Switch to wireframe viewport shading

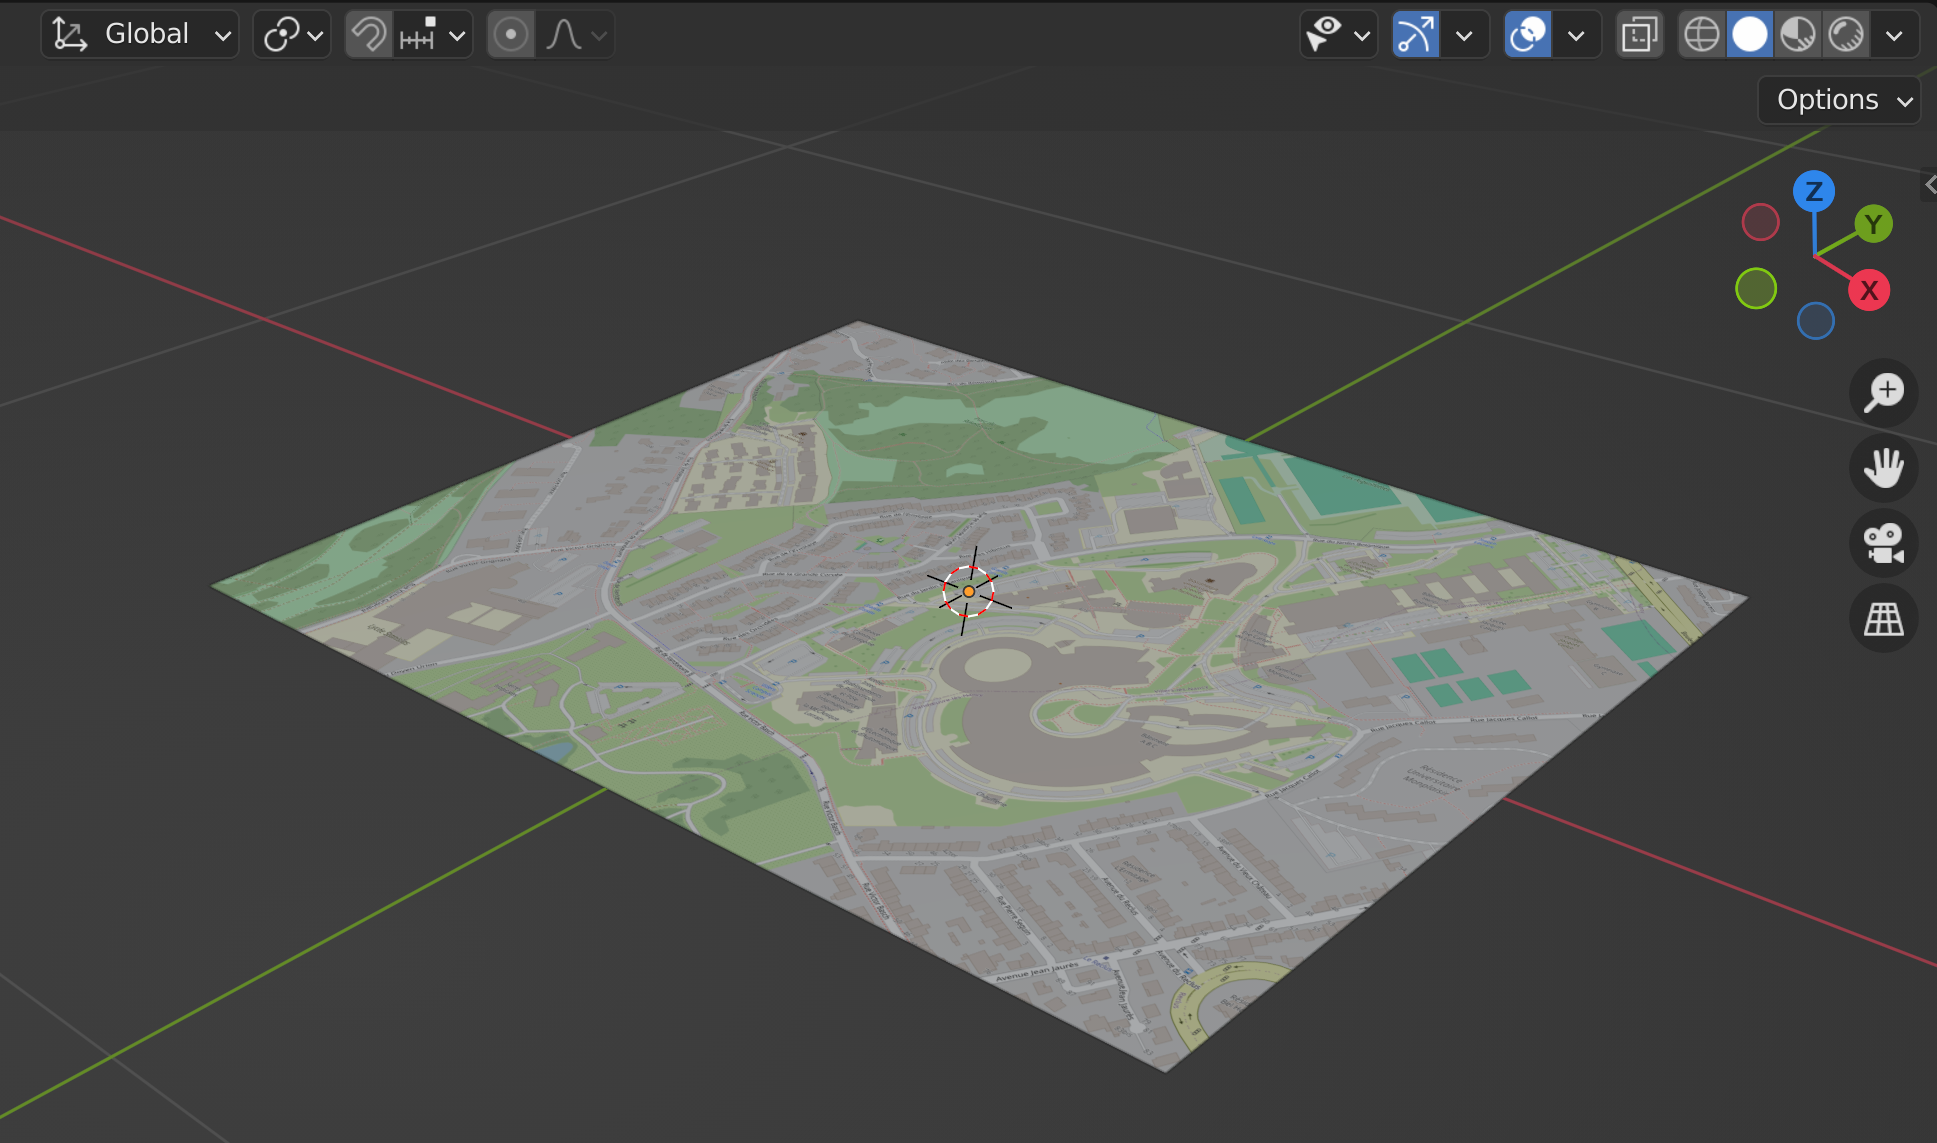(1701, 34)
